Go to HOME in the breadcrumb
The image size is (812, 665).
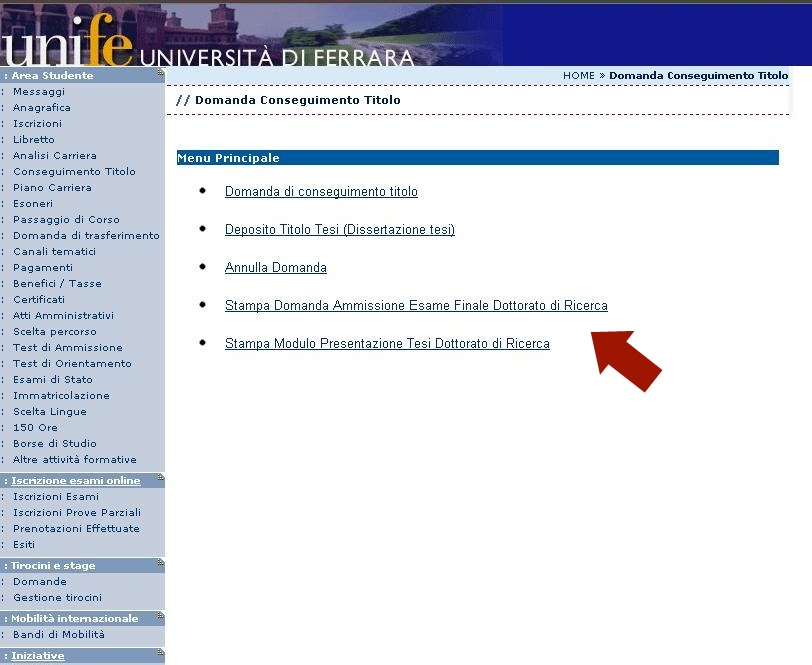(578, 76)
